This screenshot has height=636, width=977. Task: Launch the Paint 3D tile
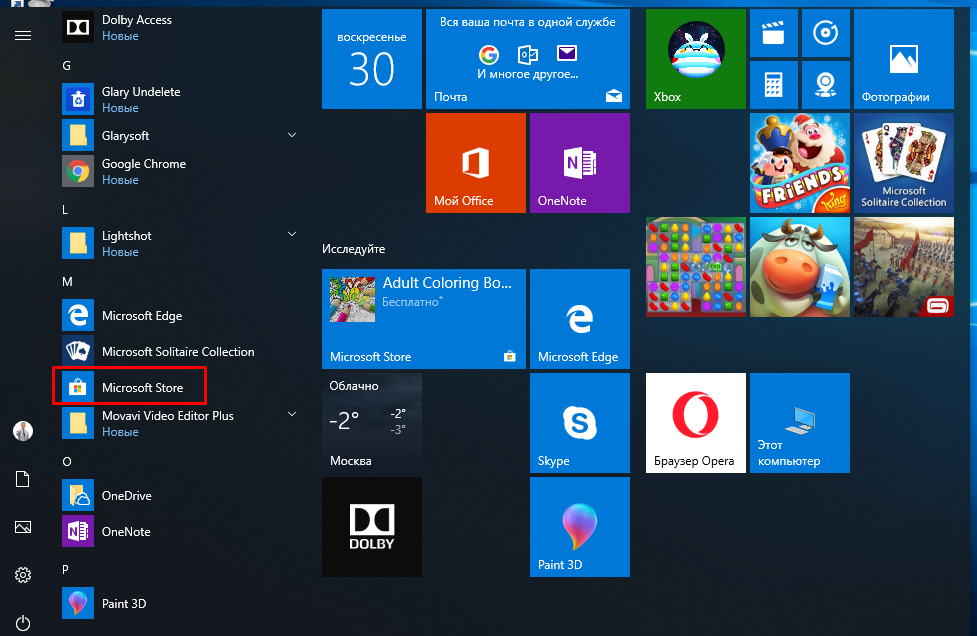click(579, 527)
